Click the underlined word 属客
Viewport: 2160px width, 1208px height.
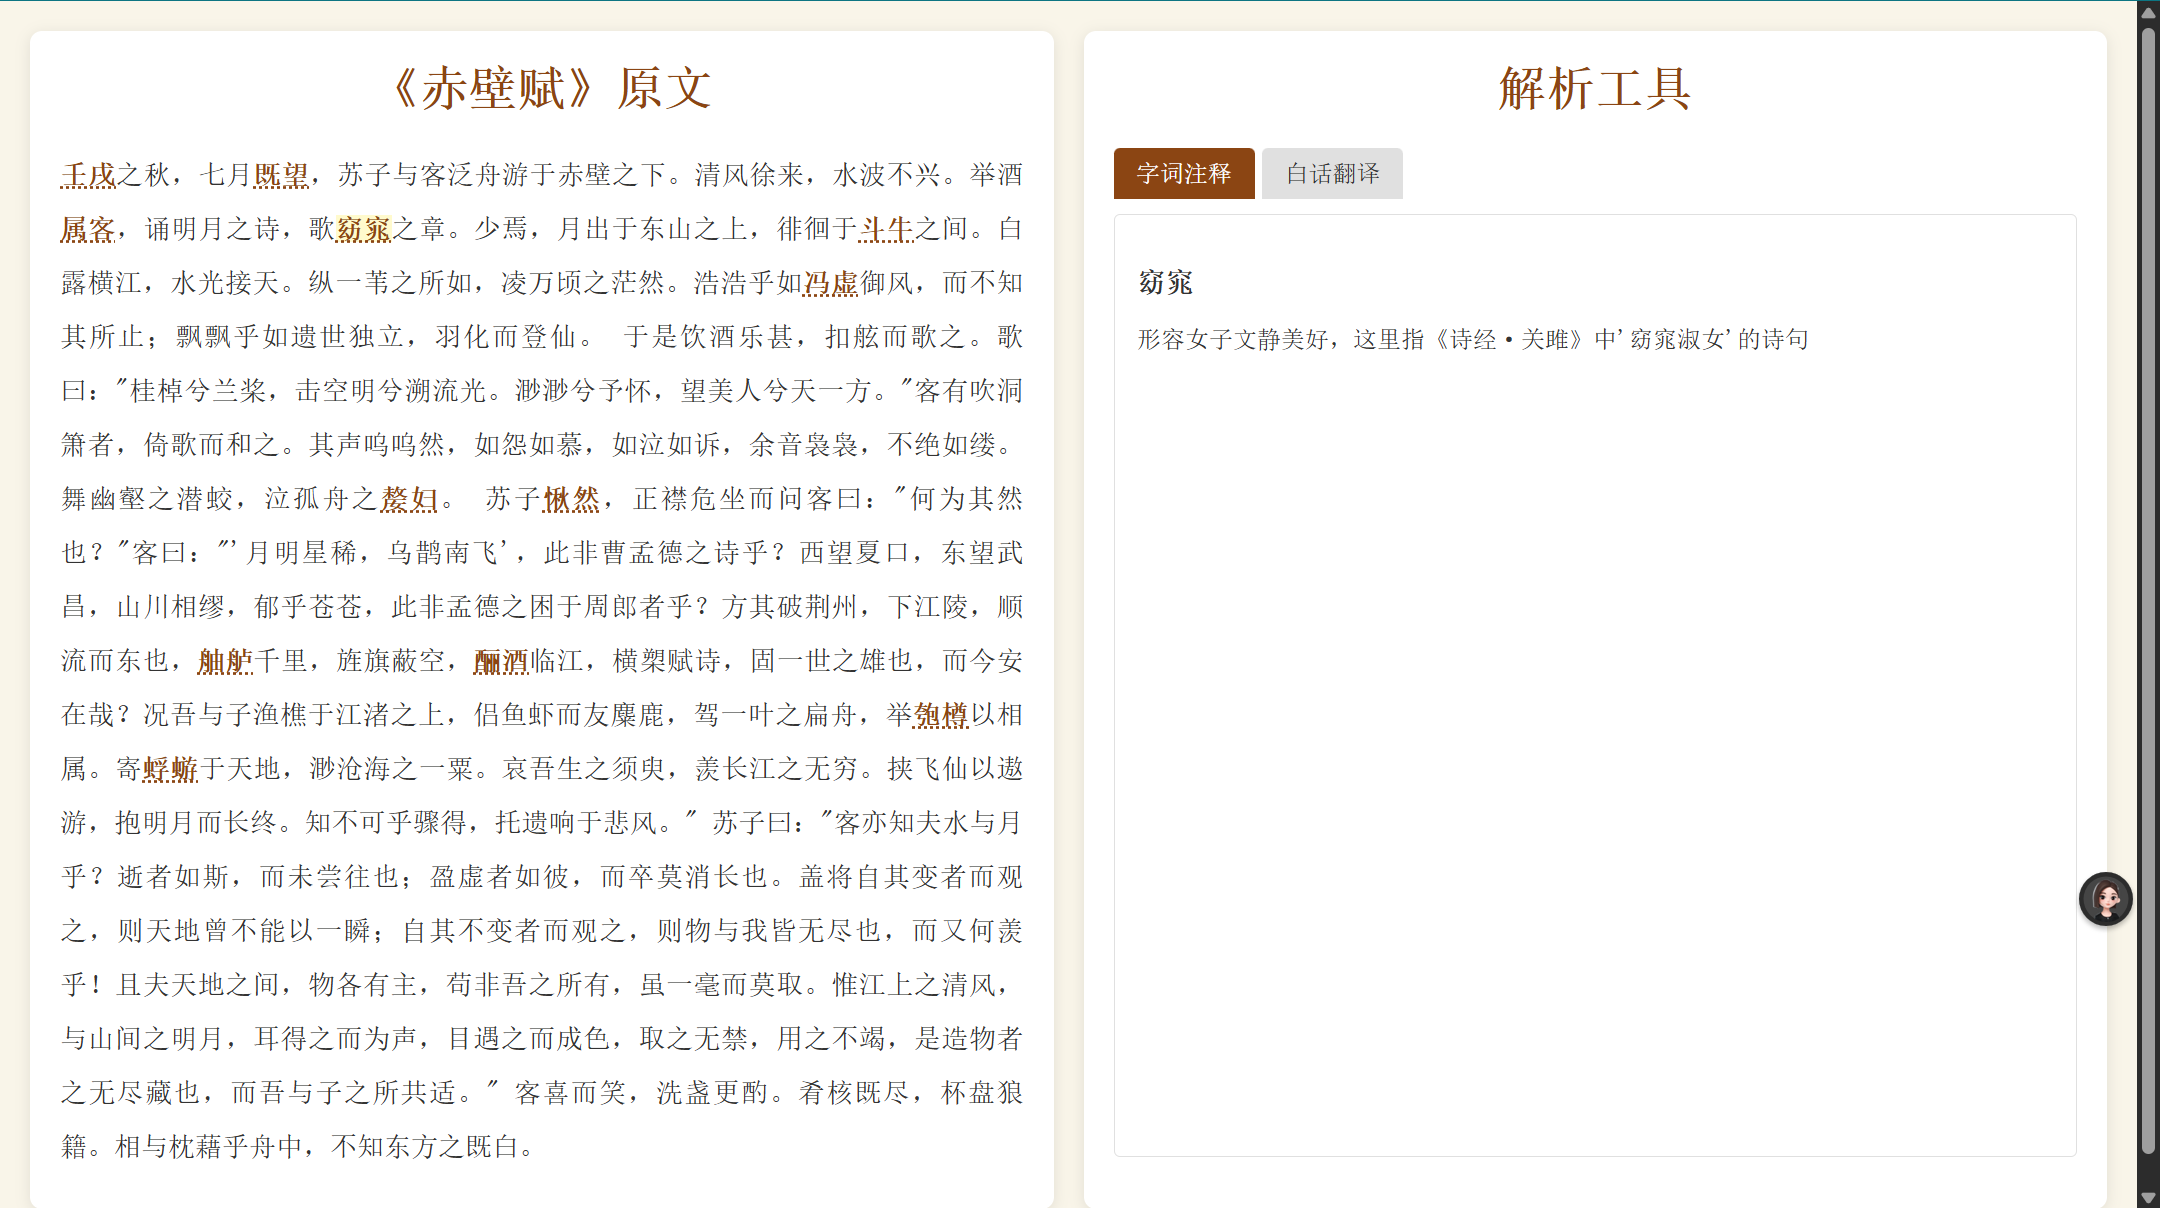88,229
